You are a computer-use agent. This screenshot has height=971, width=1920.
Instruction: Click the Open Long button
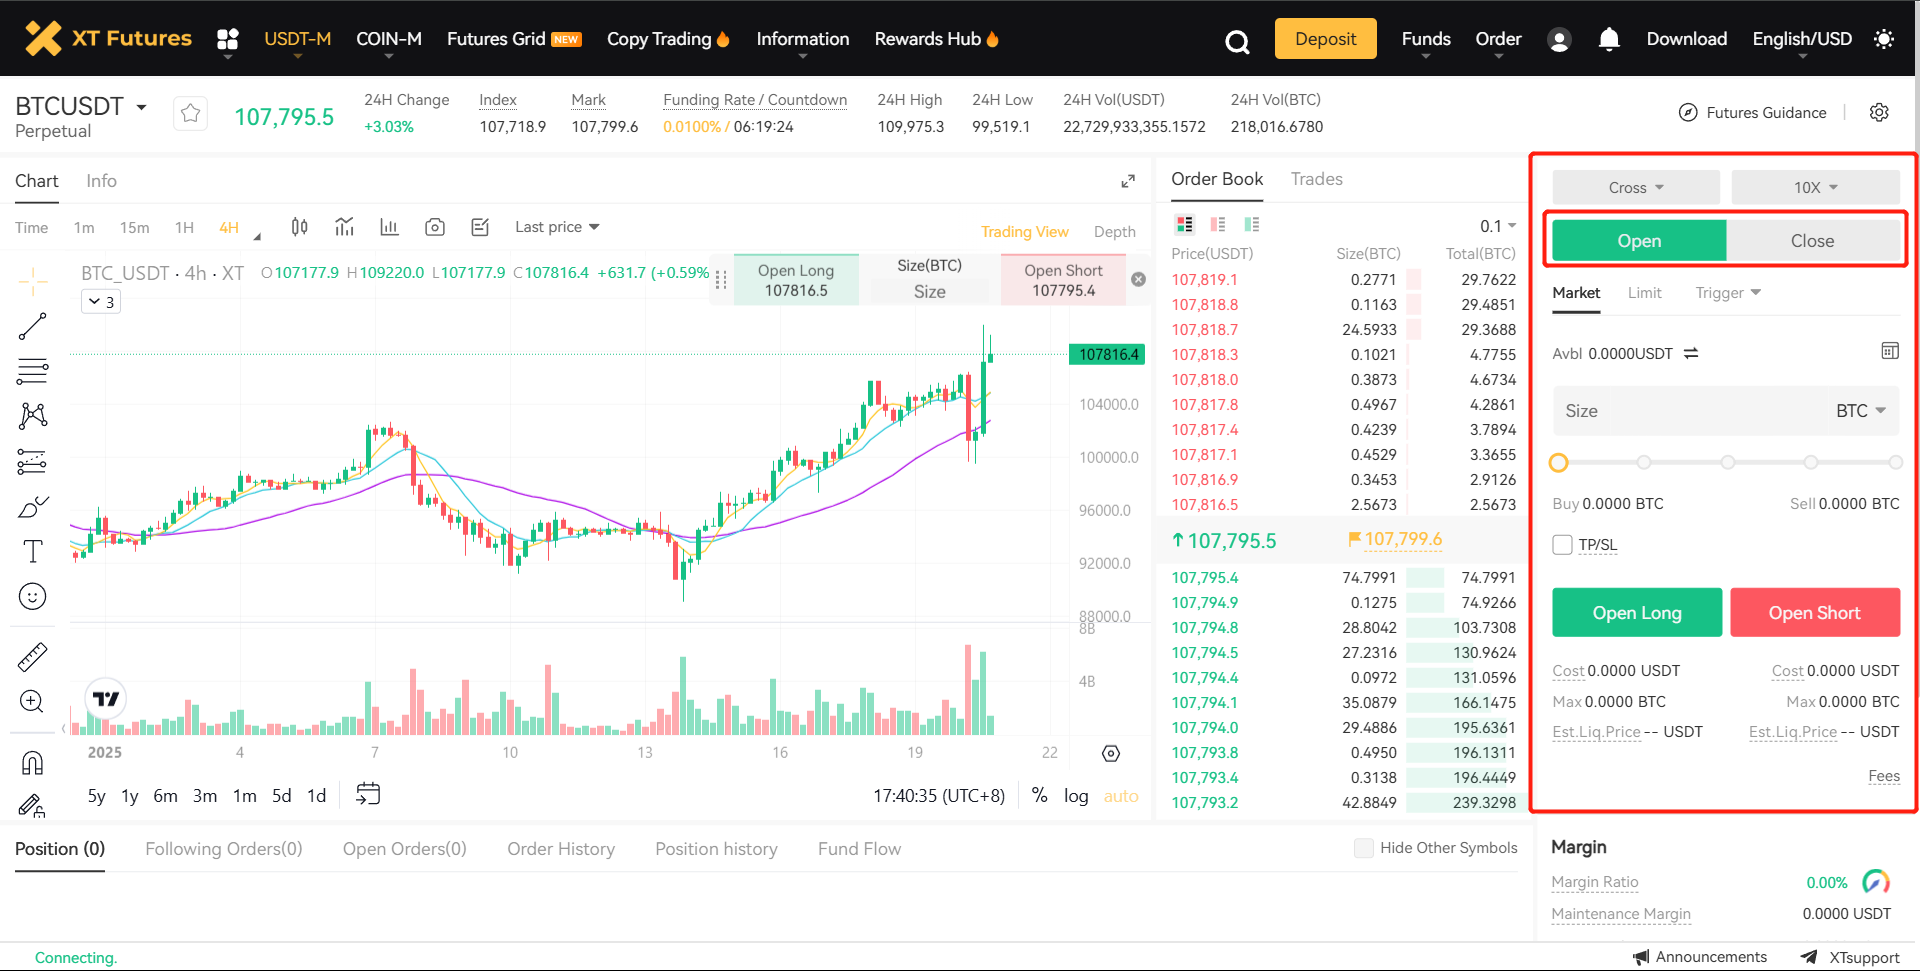coord(1636,613)
